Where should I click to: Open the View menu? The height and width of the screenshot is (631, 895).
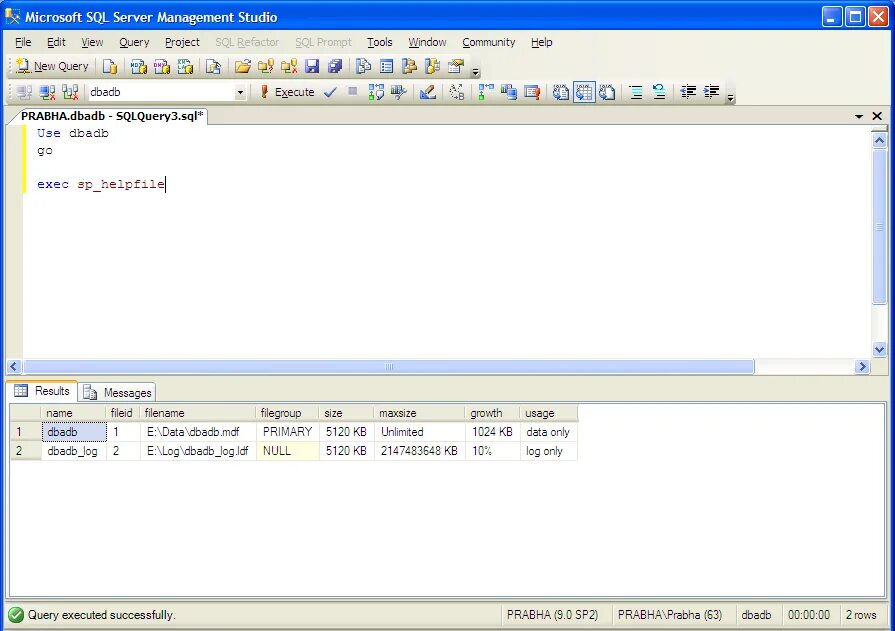coord(92,42)
